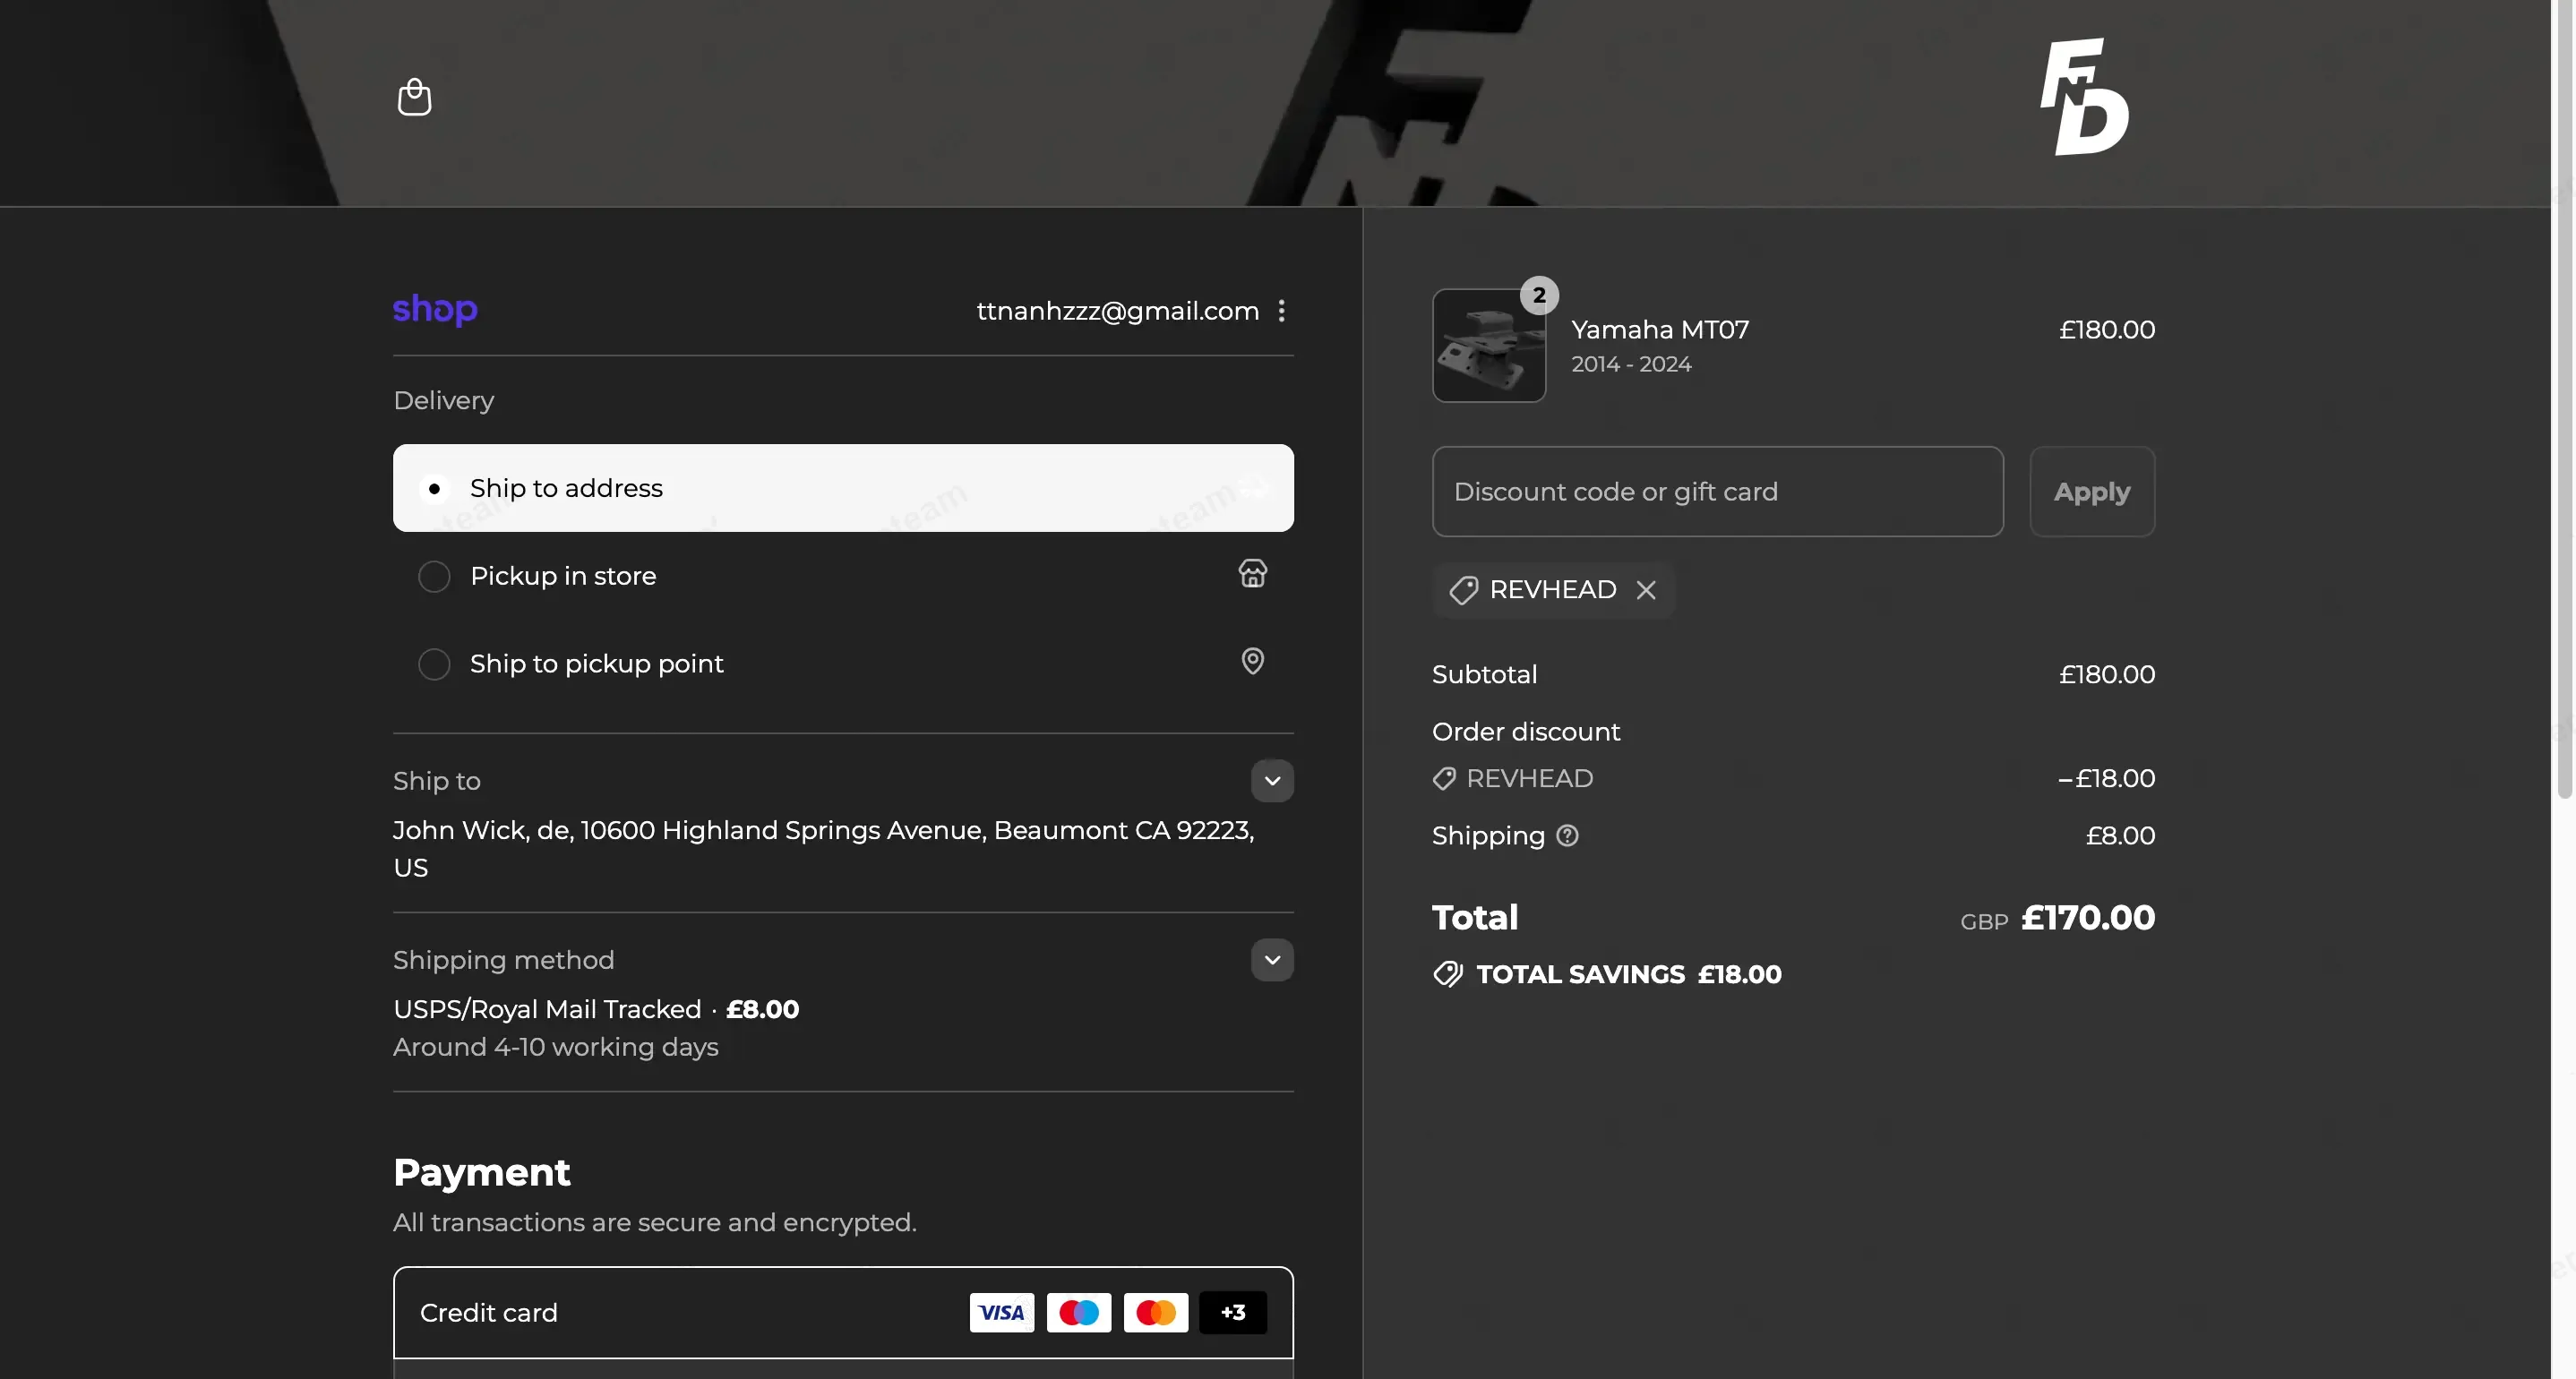Click the Shipping help question mark icon

pos(1567,836)
